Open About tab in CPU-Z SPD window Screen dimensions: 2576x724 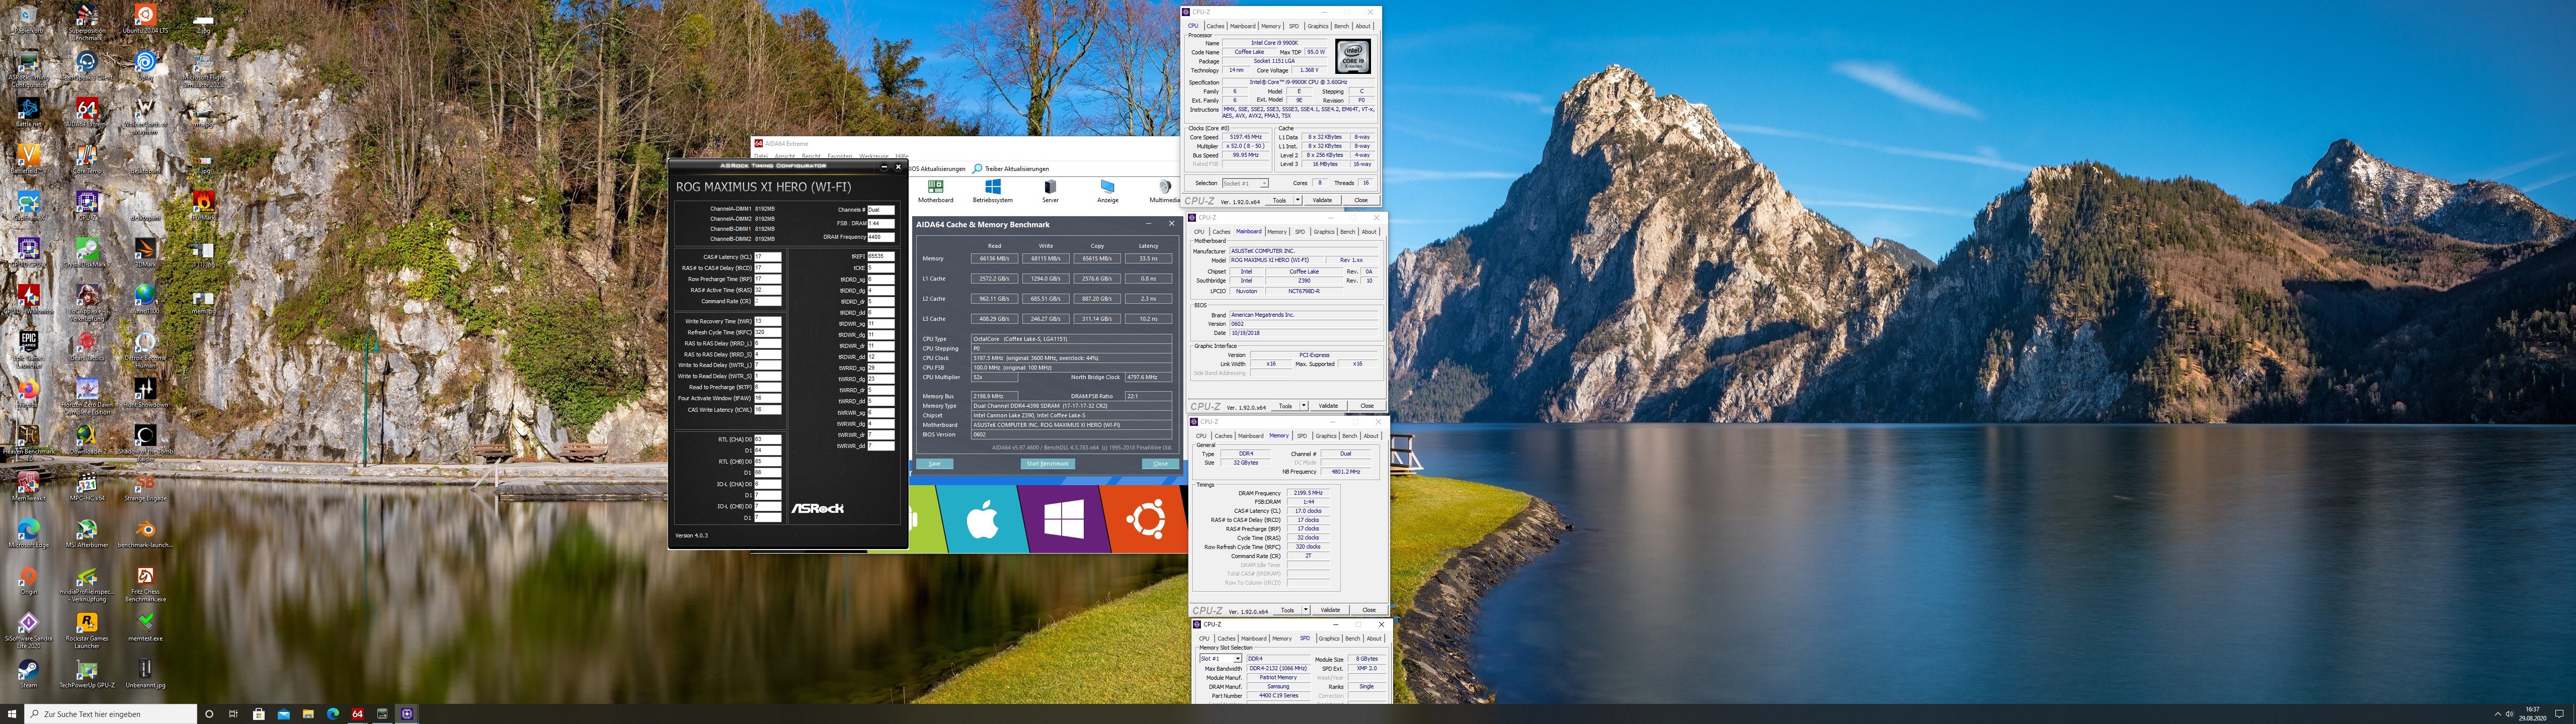point(1374,638)
